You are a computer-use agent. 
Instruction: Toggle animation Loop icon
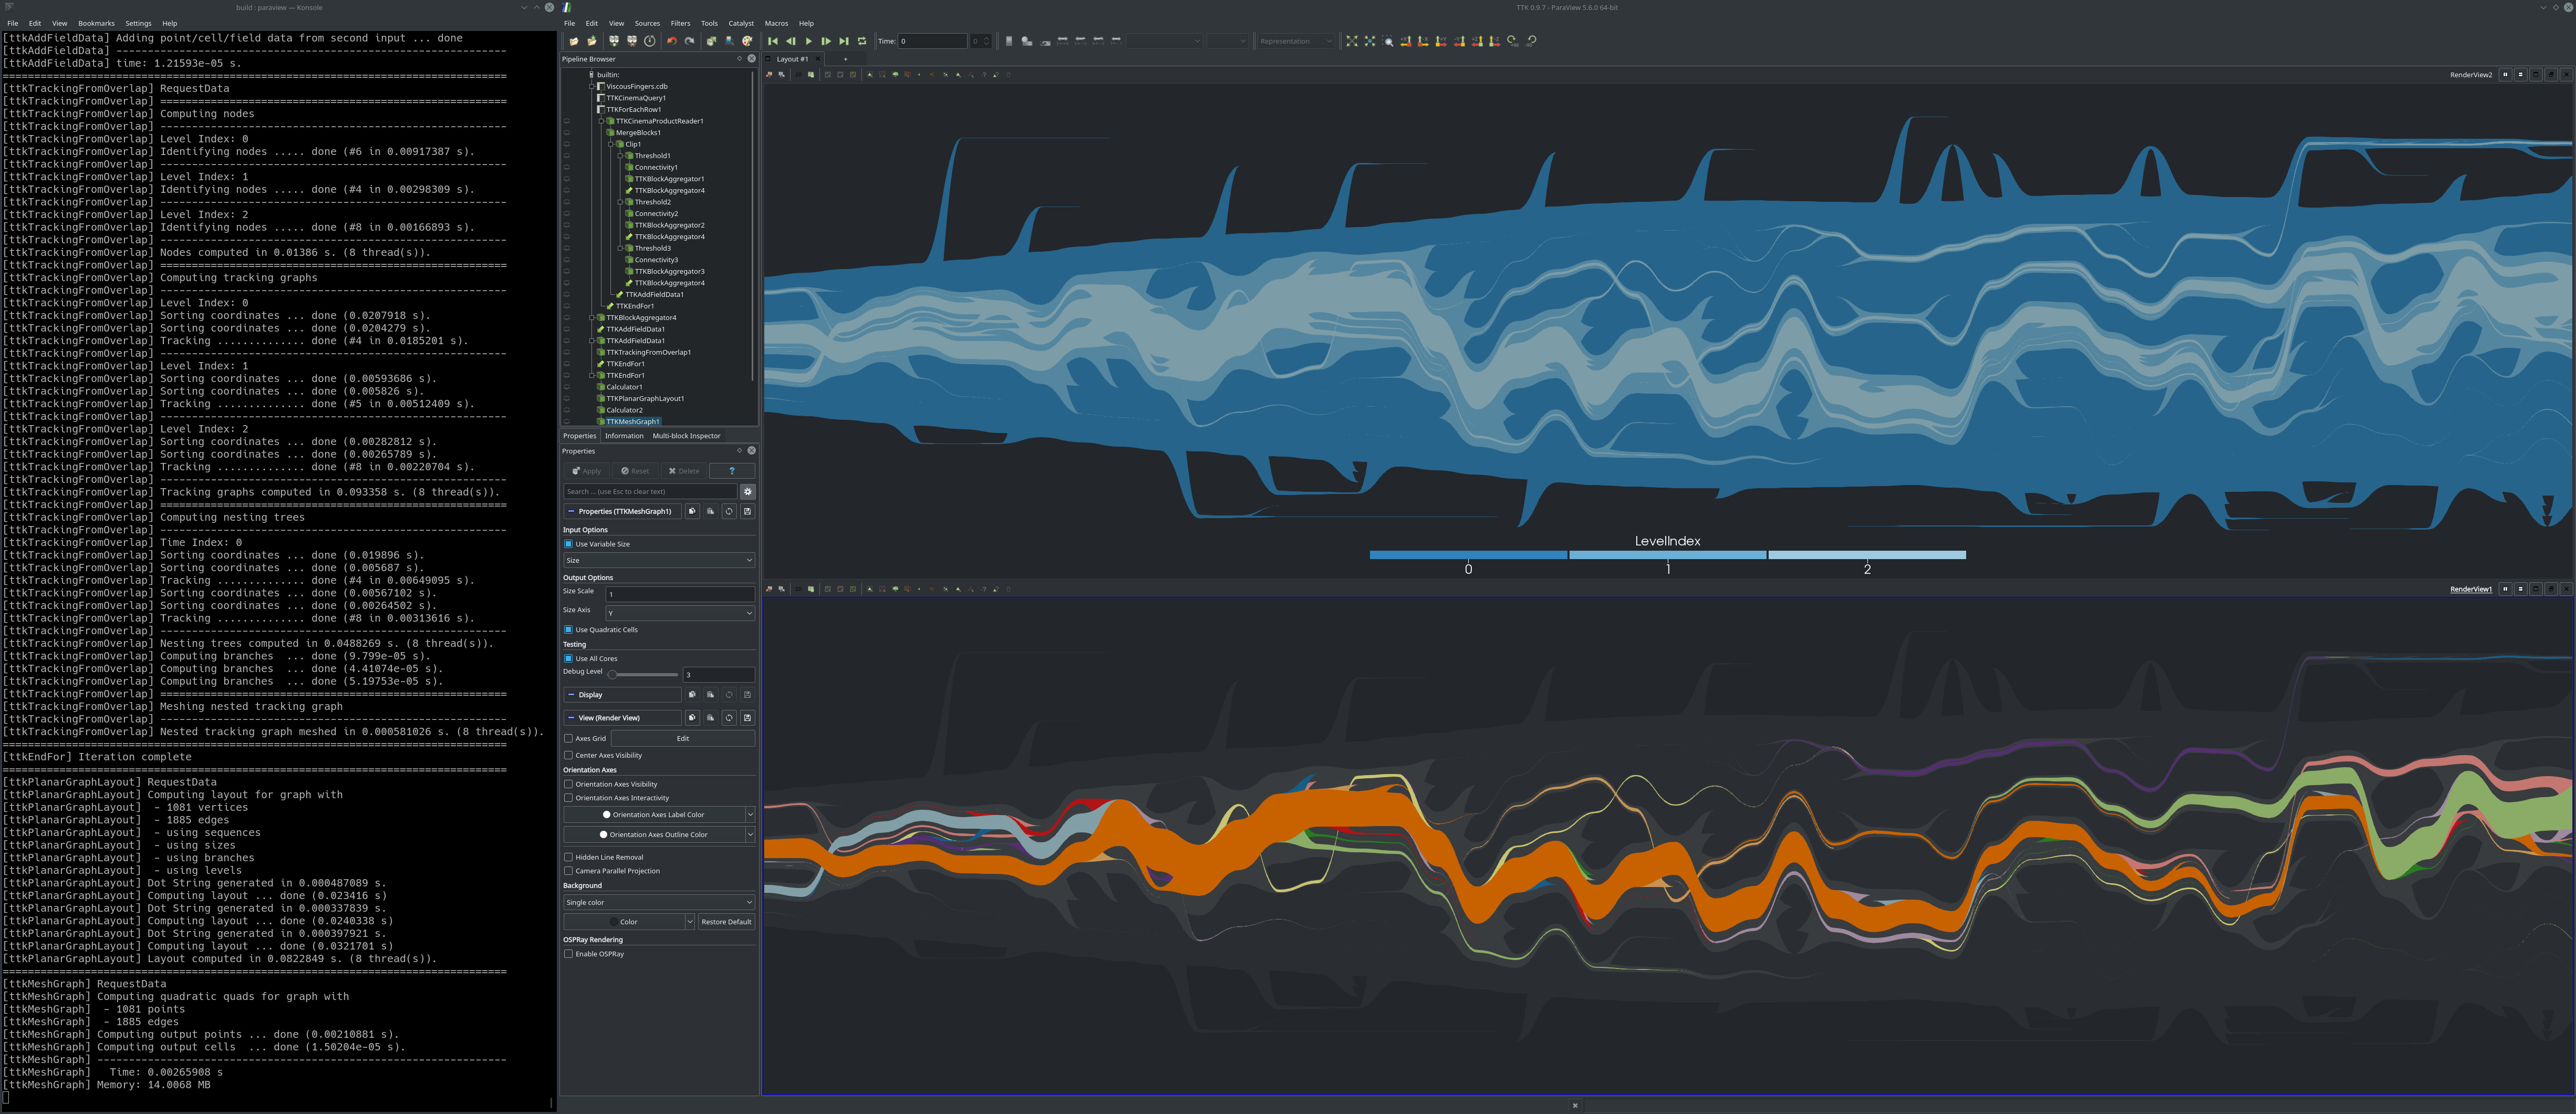[x=862, y=41]
